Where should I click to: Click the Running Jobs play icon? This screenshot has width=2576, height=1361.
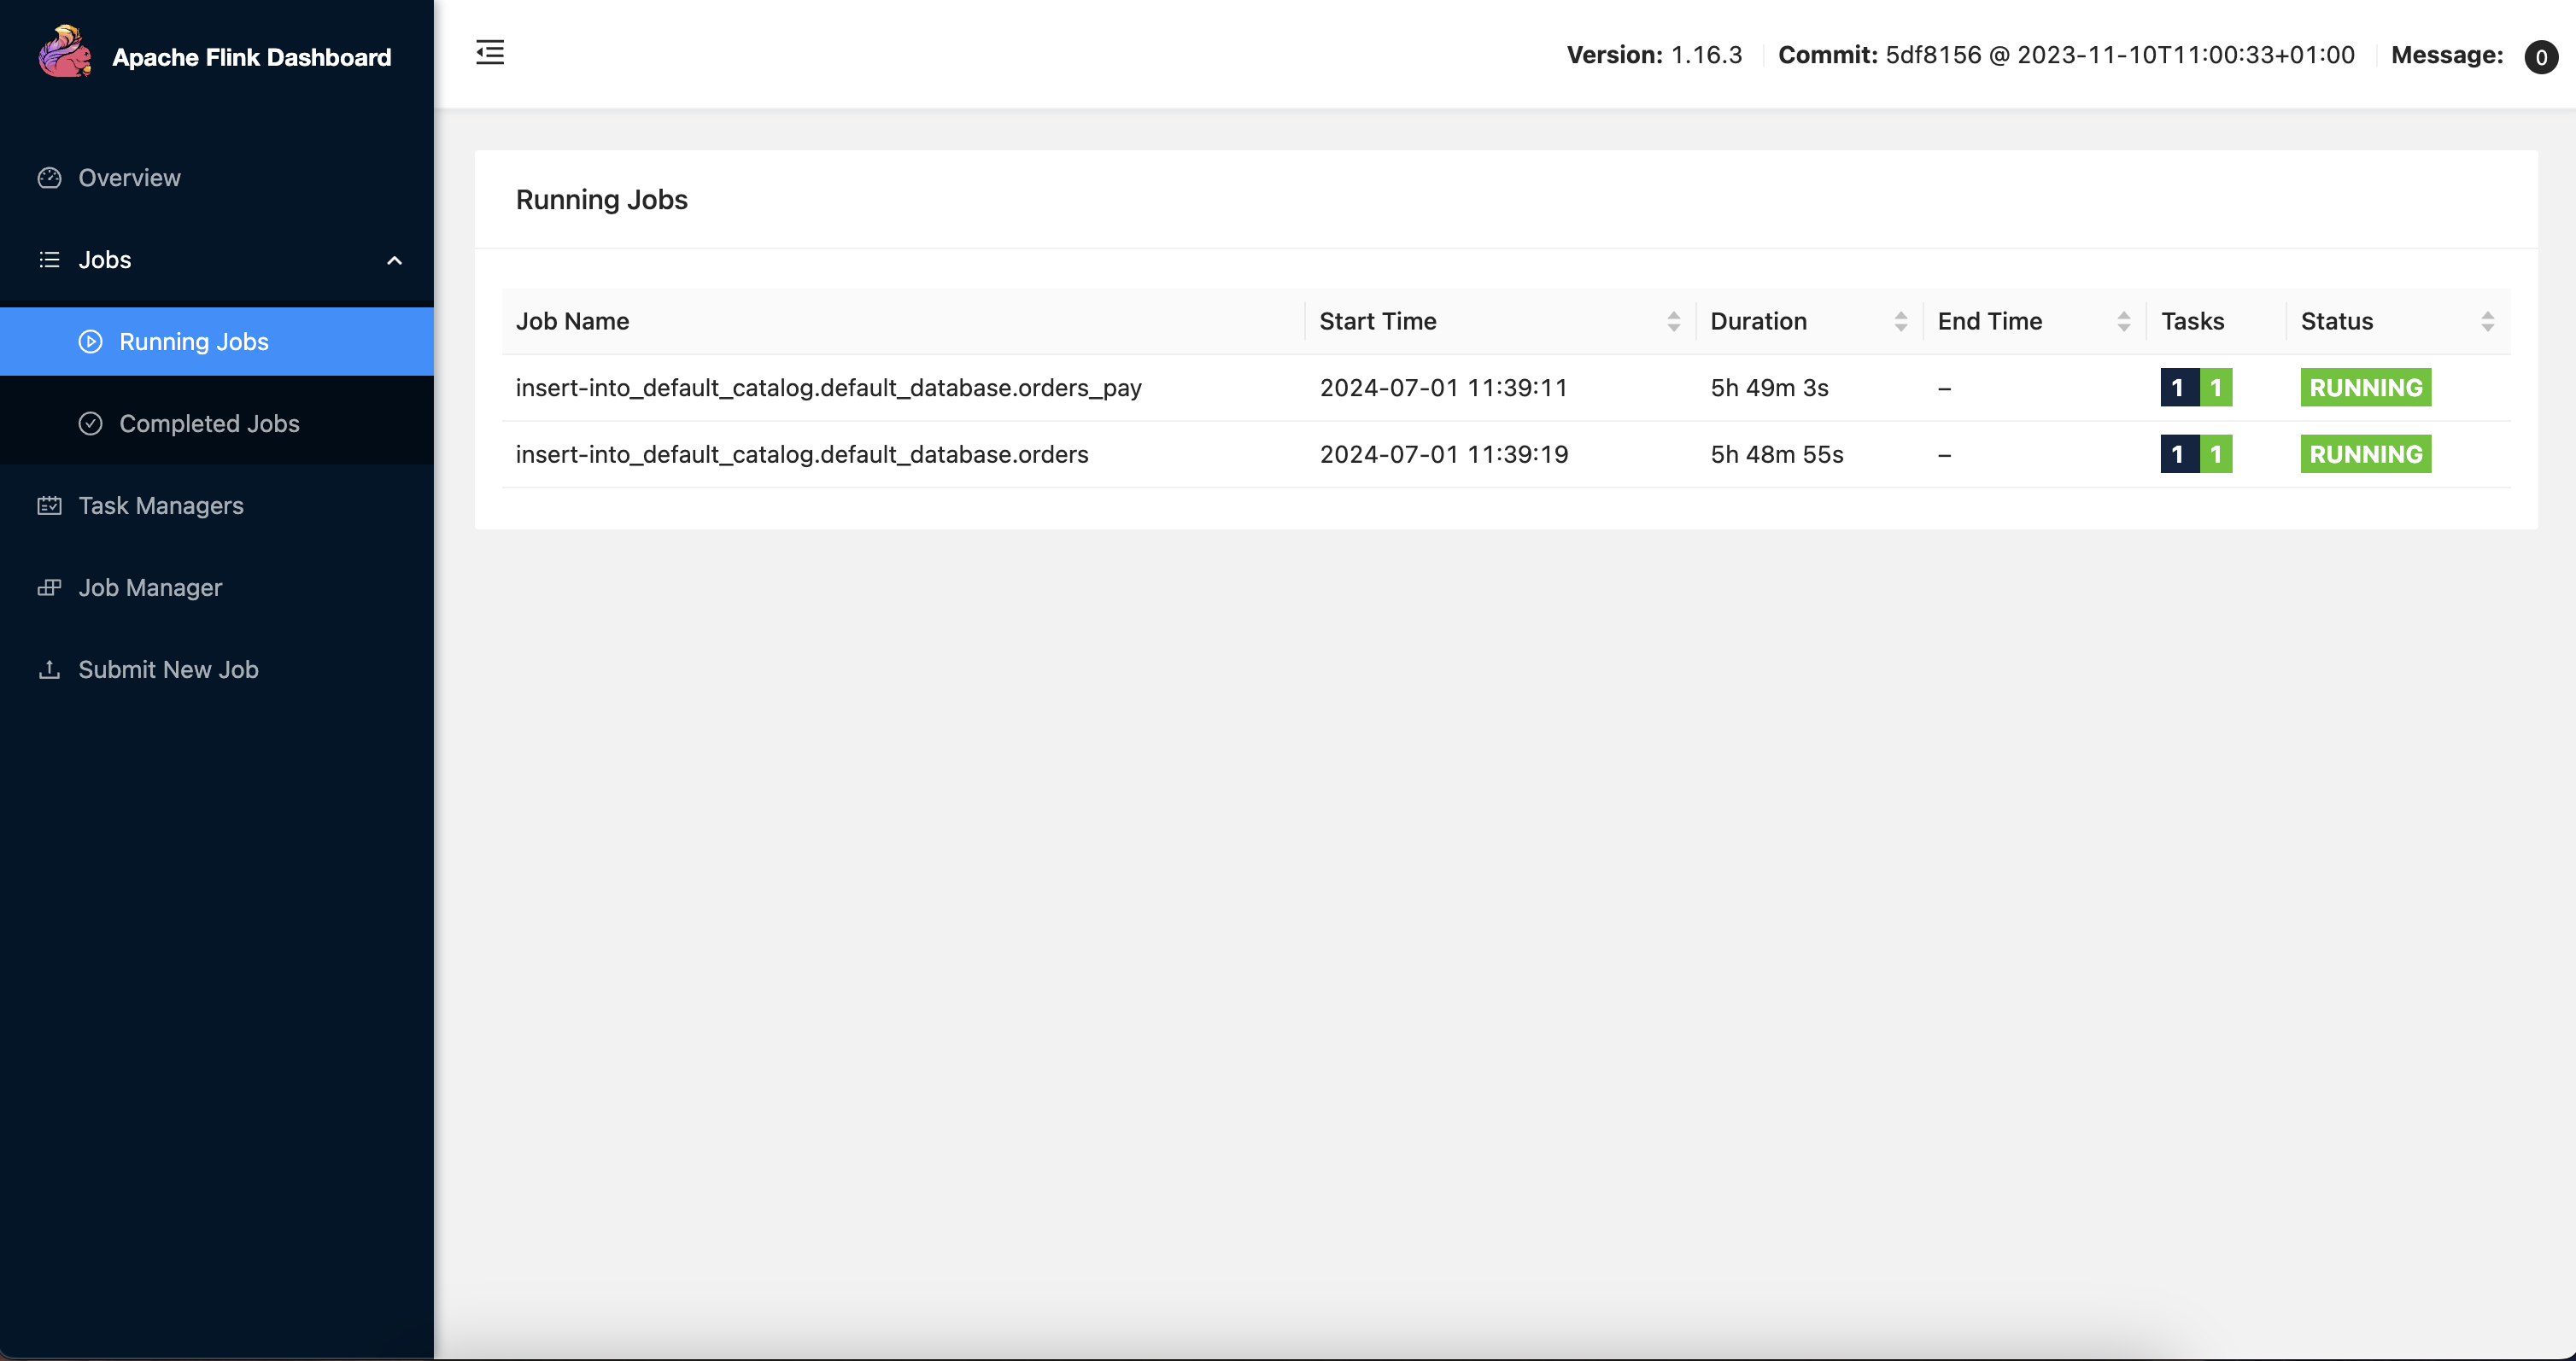pos(90,342)
